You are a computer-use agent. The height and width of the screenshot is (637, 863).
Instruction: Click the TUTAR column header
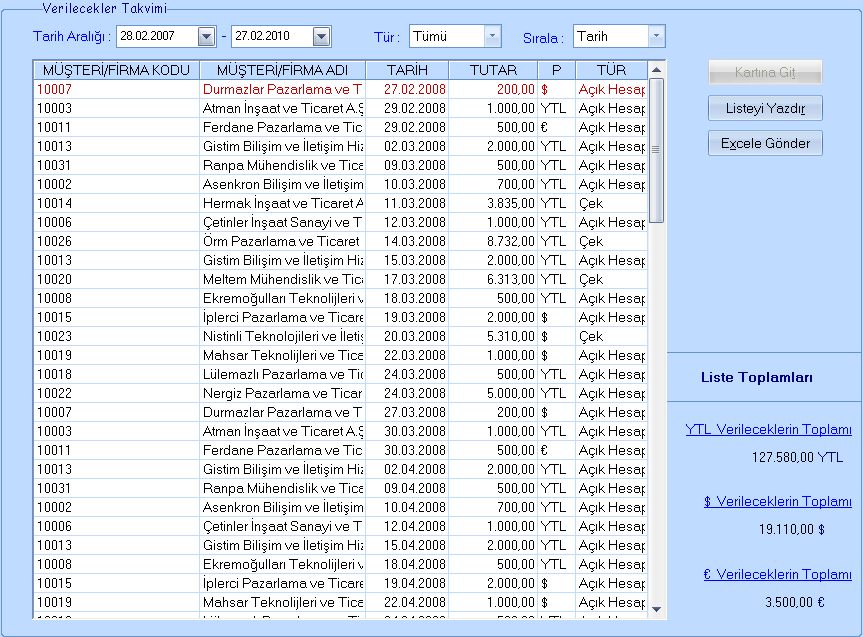click(493, 70)
